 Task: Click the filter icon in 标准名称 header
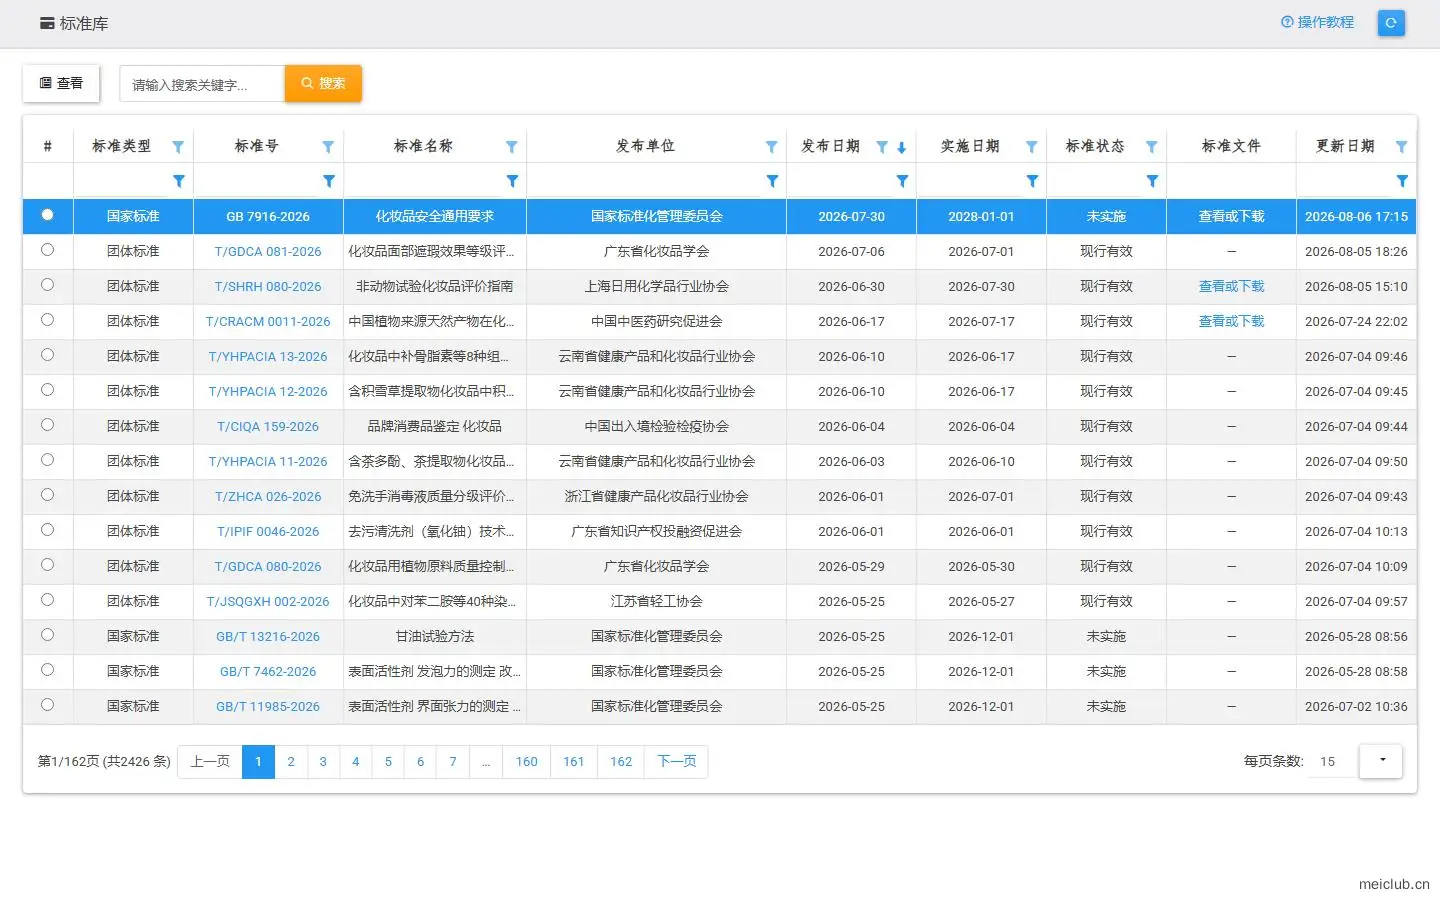(512, 147)
